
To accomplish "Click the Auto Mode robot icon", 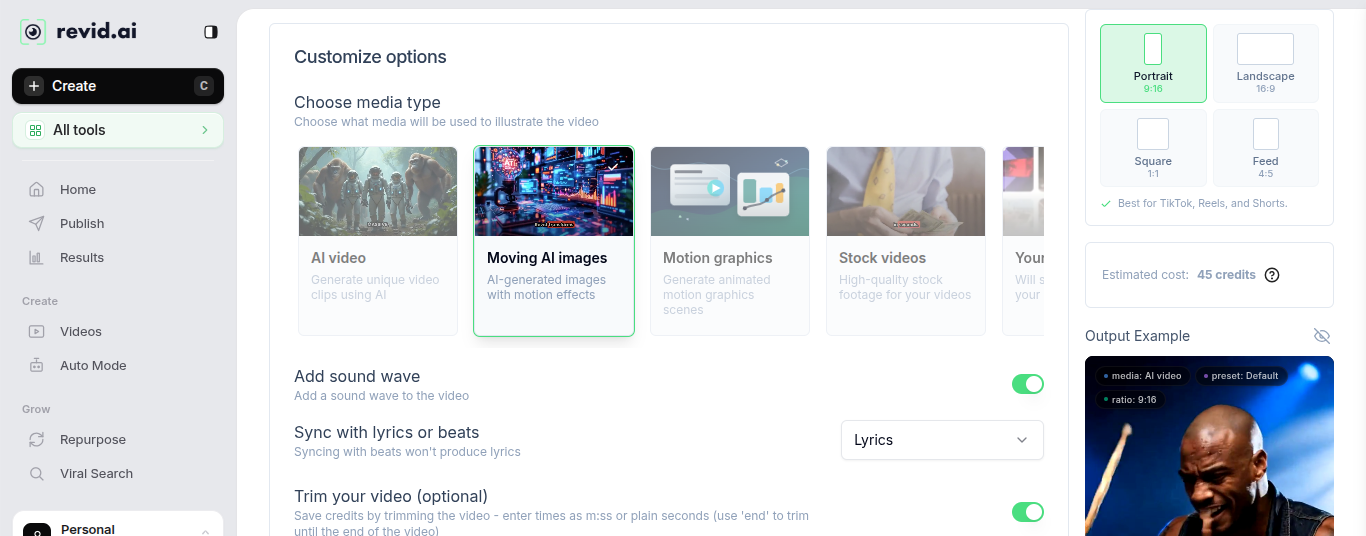I will (37, 366).
